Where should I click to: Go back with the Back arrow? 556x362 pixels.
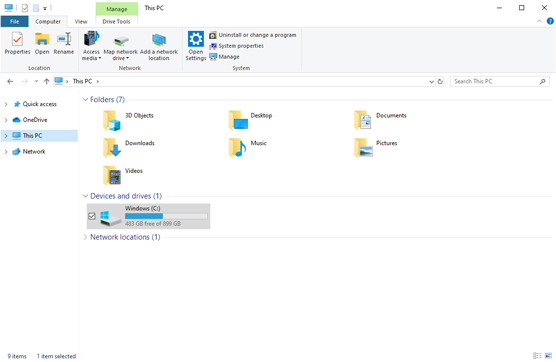pos(10,82)
